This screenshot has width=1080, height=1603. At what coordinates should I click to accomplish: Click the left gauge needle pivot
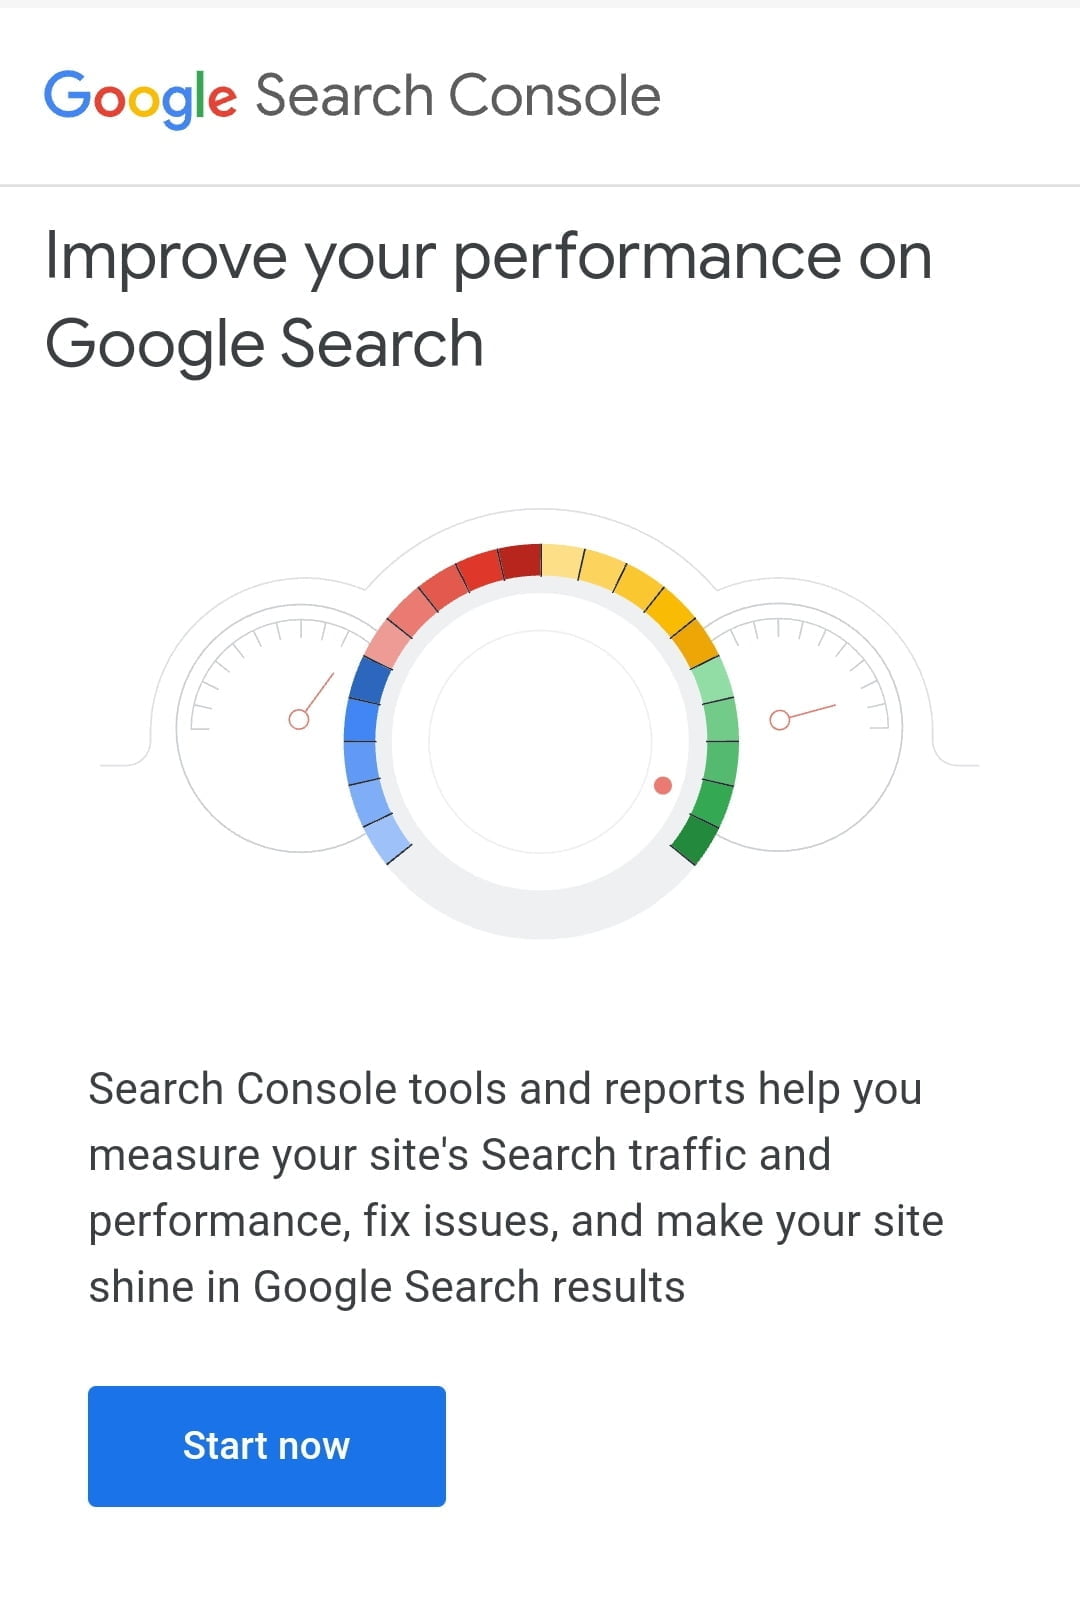pos(298,719)
